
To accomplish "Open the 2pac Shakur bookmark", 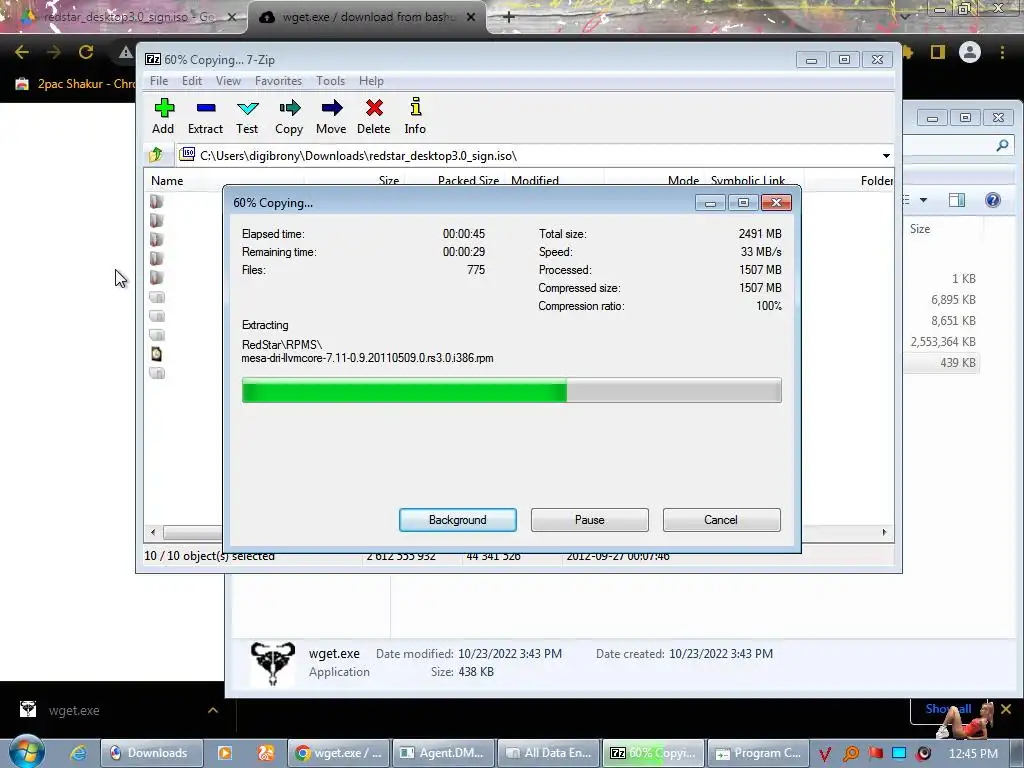I will point(75,84).
